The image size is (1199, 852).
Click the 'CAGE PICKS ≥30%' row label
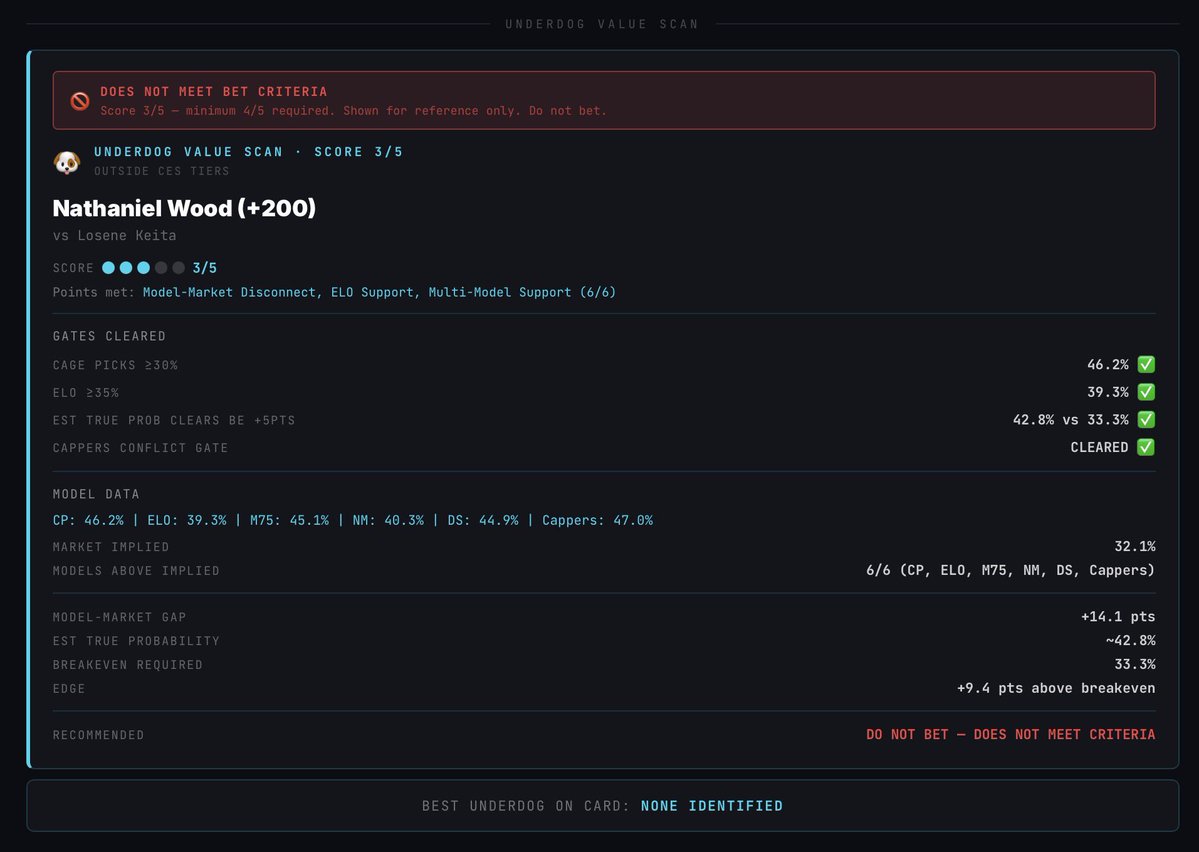point(115,365)
